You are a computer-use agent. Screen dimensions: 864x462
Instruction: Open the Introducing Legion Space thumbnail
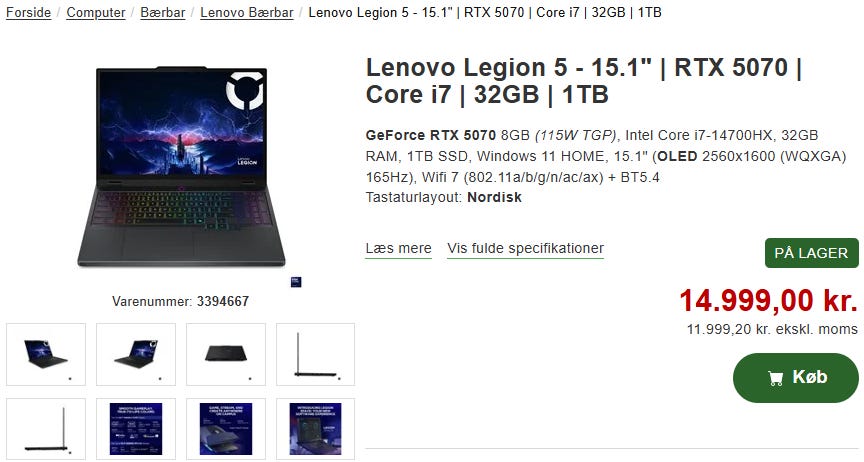(x=315, y=429)
